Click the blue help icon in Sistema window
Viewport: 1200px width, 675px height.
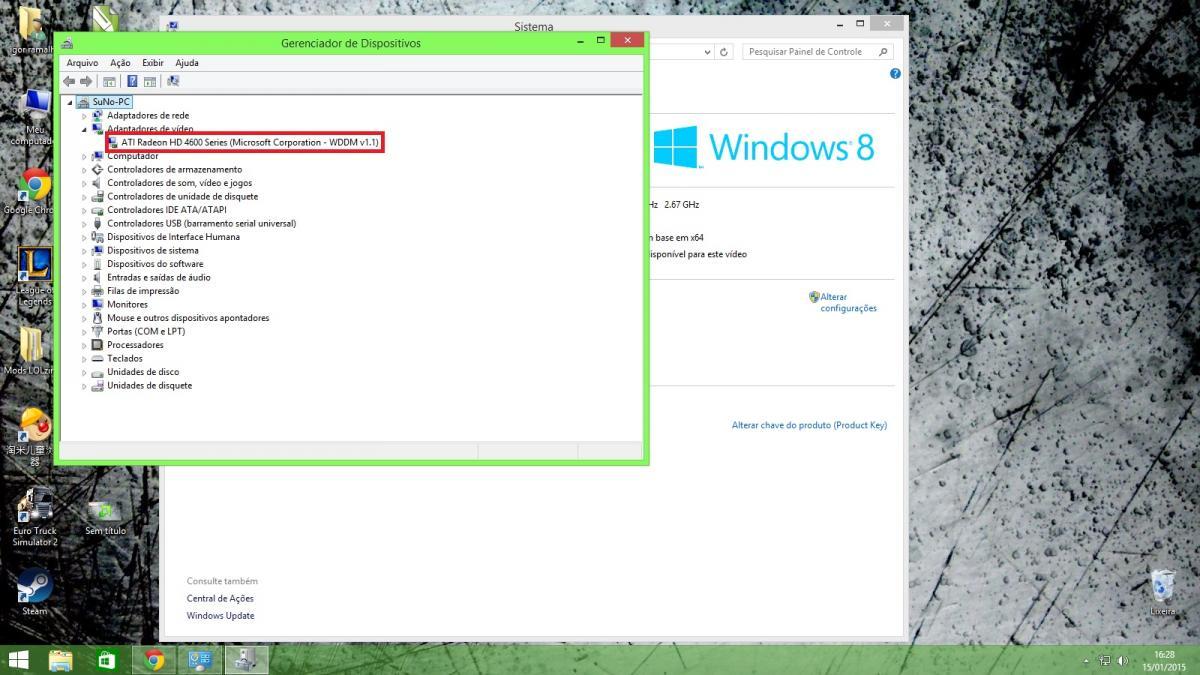(x=895, y=74)
